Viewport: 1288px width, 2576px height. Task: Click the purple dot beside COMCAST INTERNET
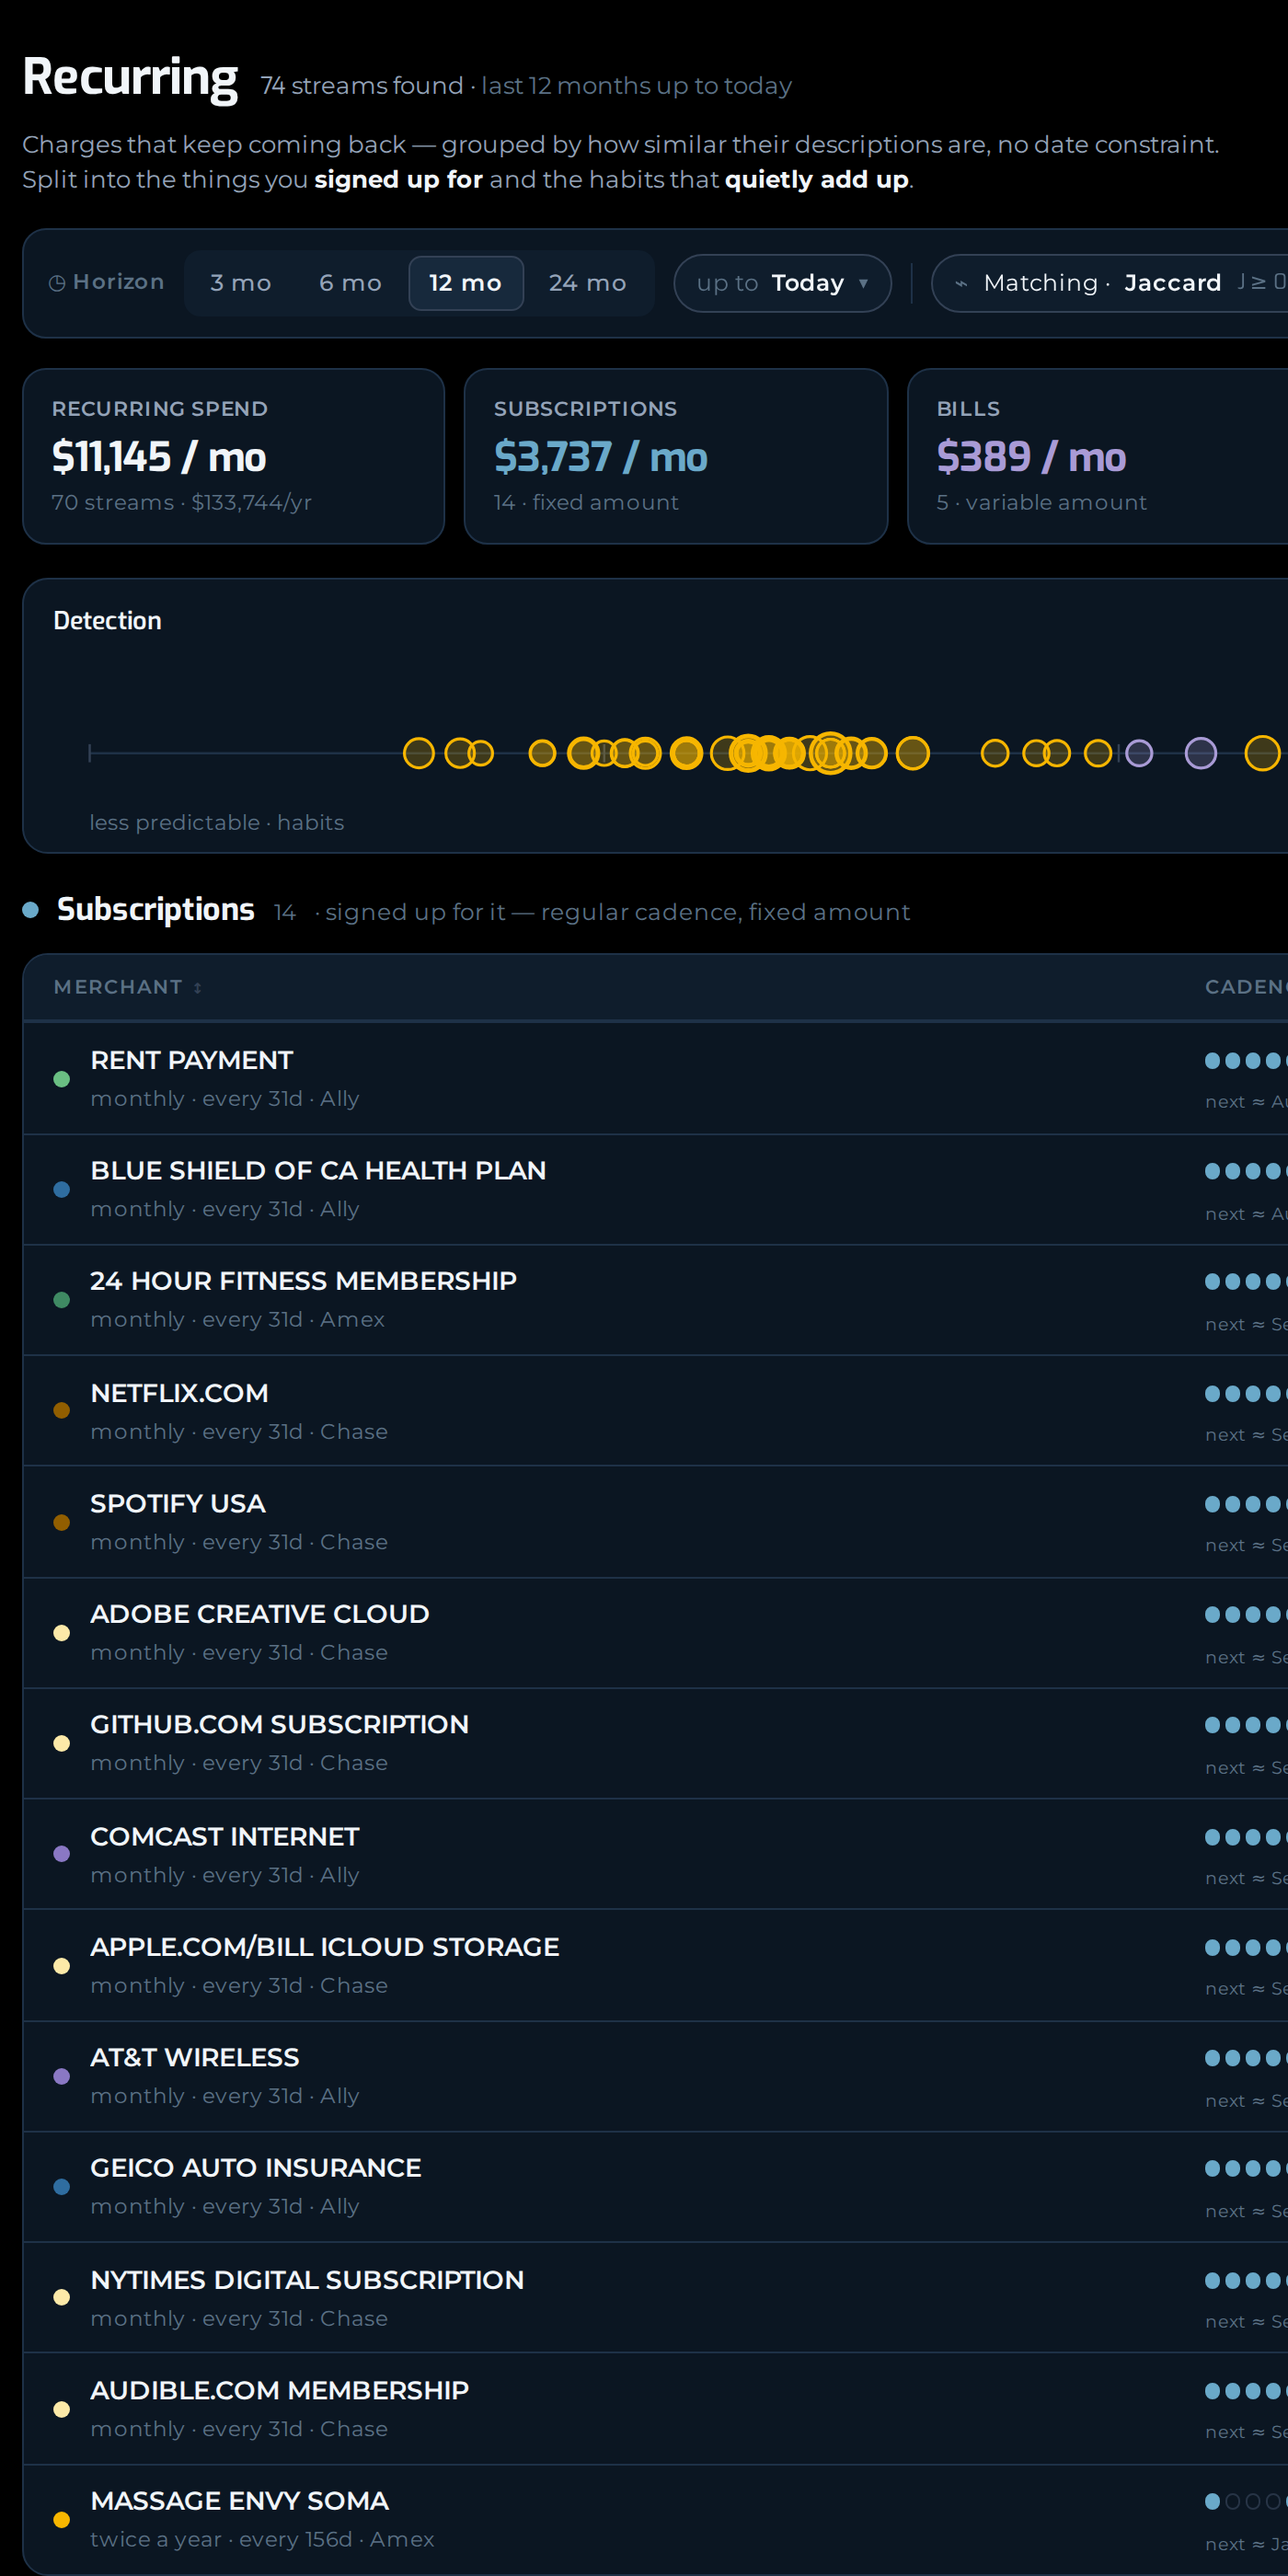[61, 1854]
